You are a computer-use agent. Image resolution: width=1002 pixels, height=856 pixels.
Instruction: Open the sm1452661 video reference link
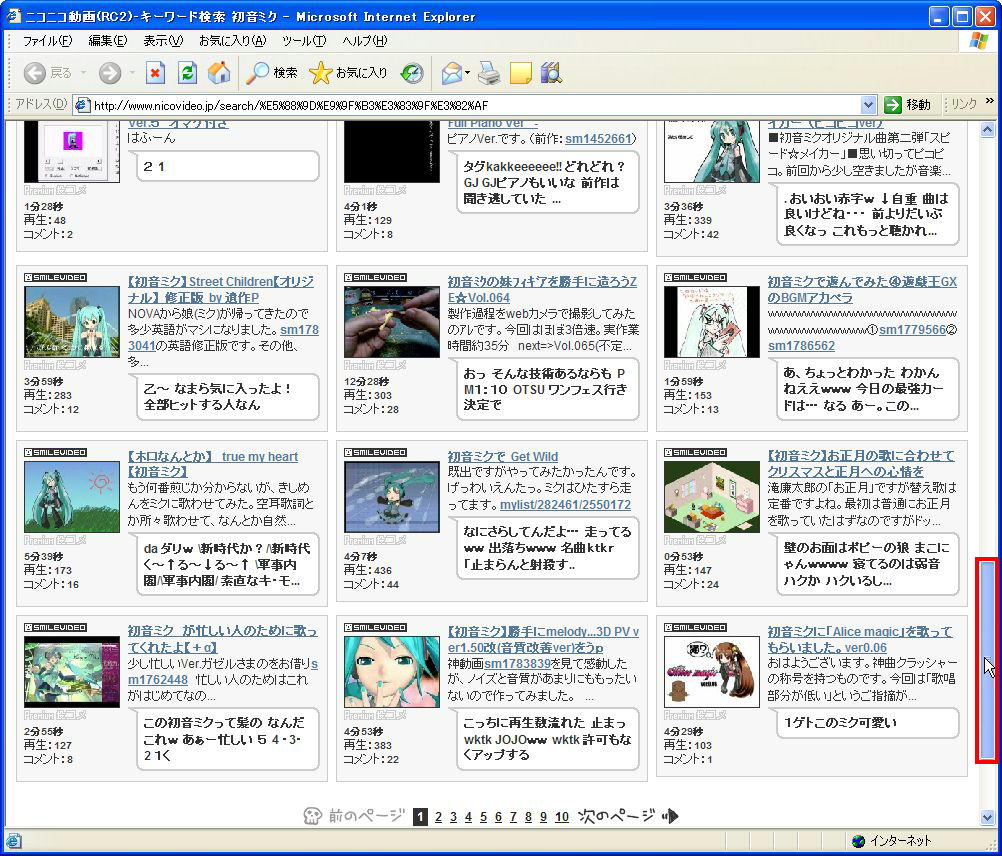click(x=598, y=139)
